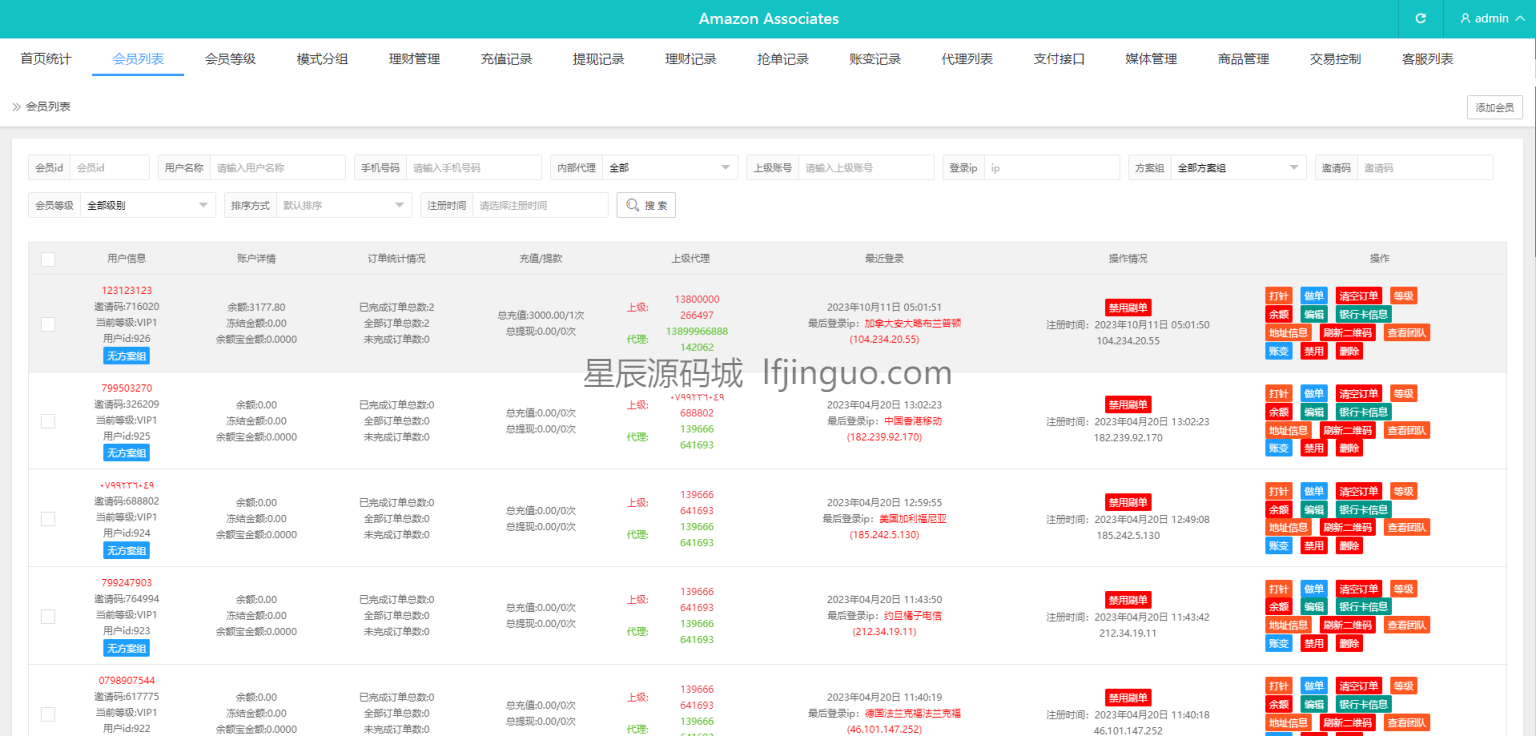Switch to the 充值记录 tab
Viewport: 1536px width, 736px height.
click(506, 59)
